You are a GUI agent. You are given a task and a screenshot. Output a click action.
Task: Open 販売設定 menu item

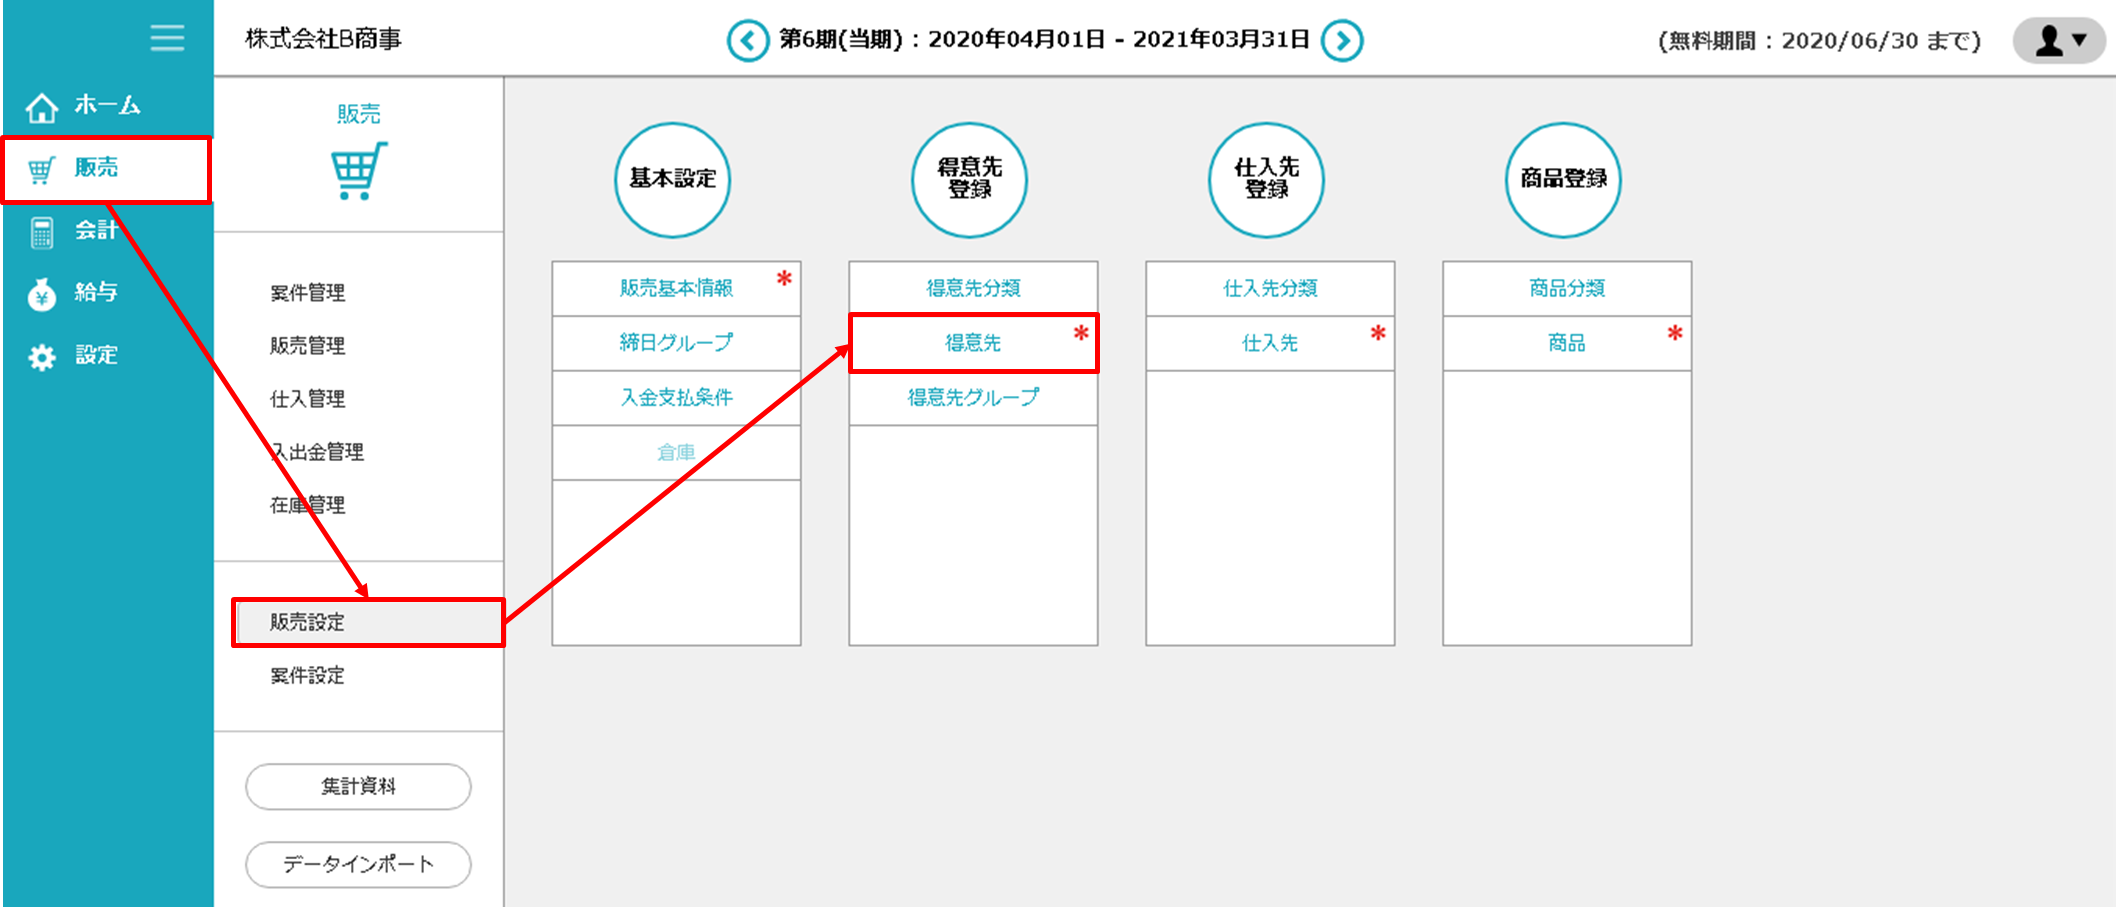(x=308, y=622)
